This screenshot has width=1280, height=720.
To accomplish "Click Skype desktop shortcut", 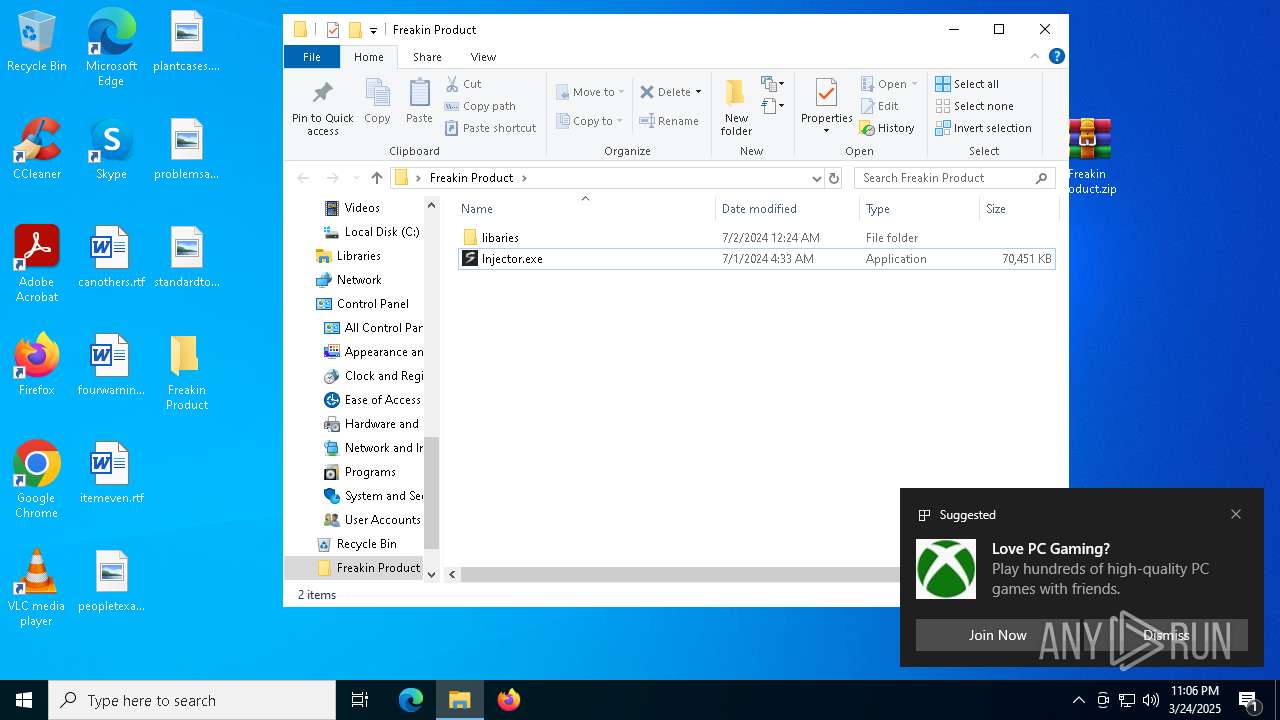I will [x=111, y=150].
